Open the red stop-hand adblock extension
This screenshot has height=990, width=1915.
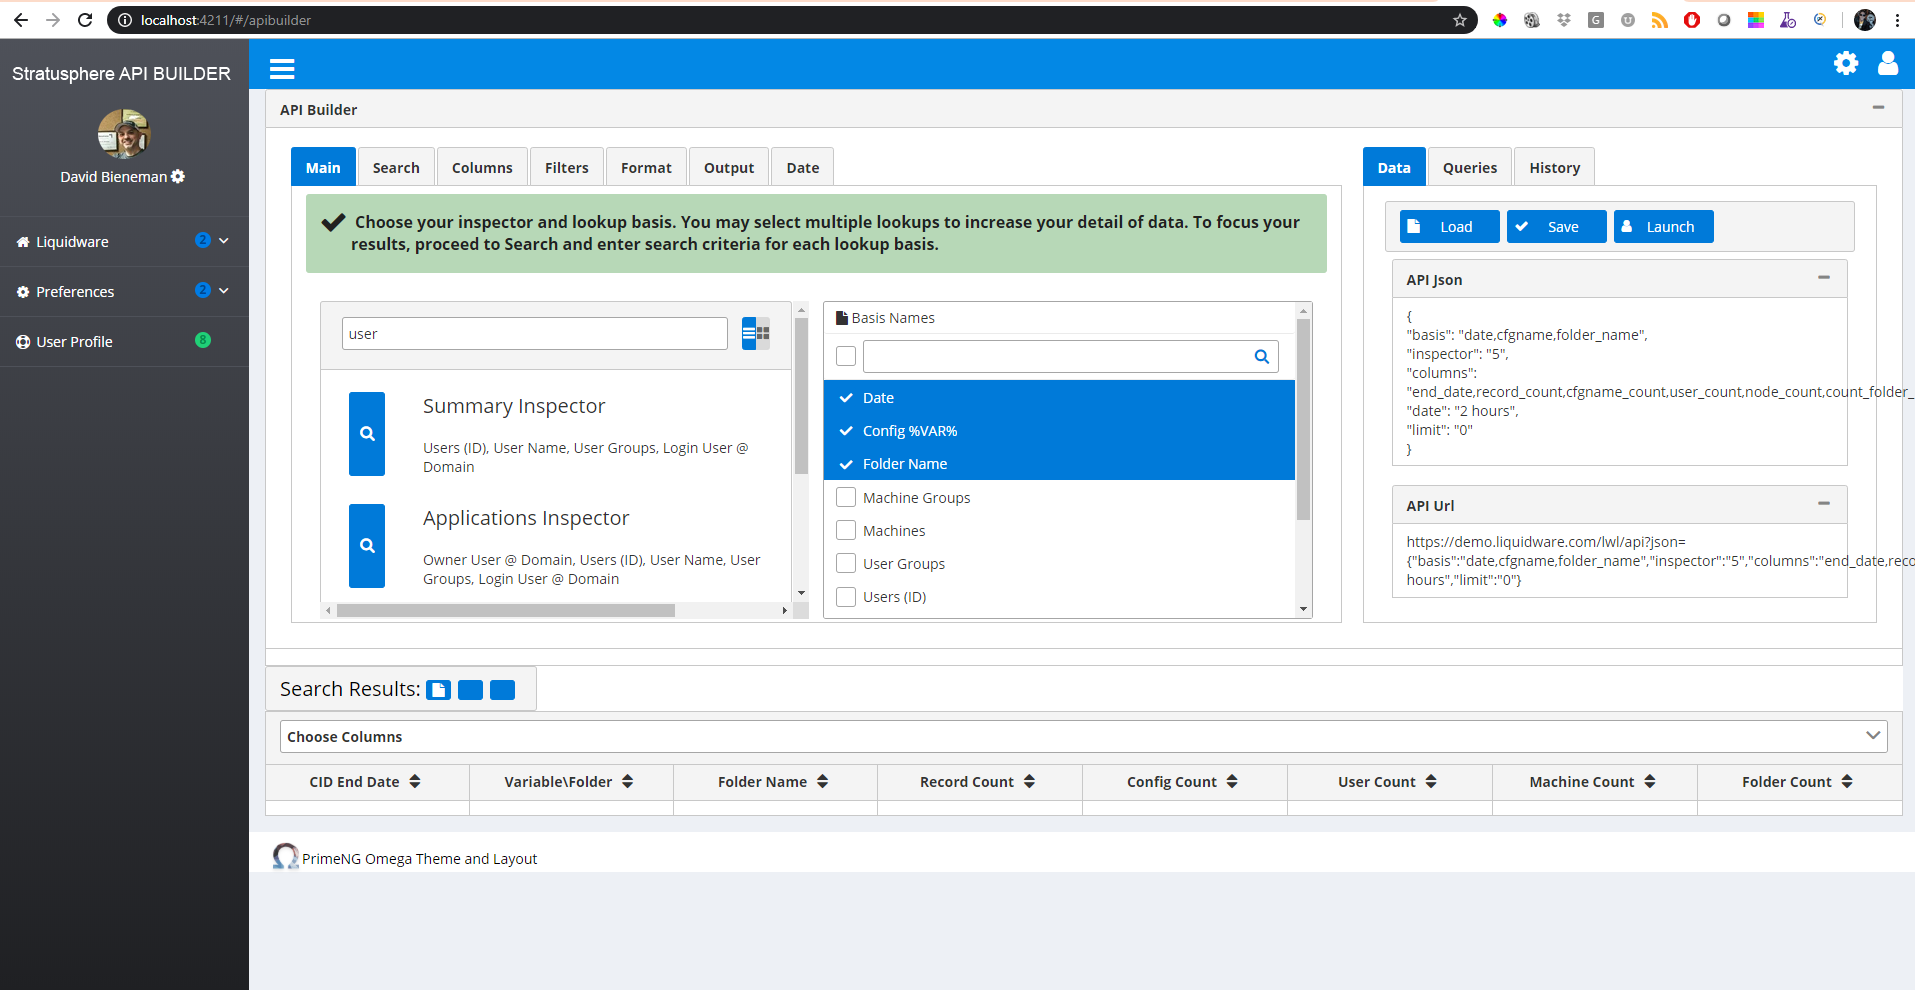(1692, 20)
